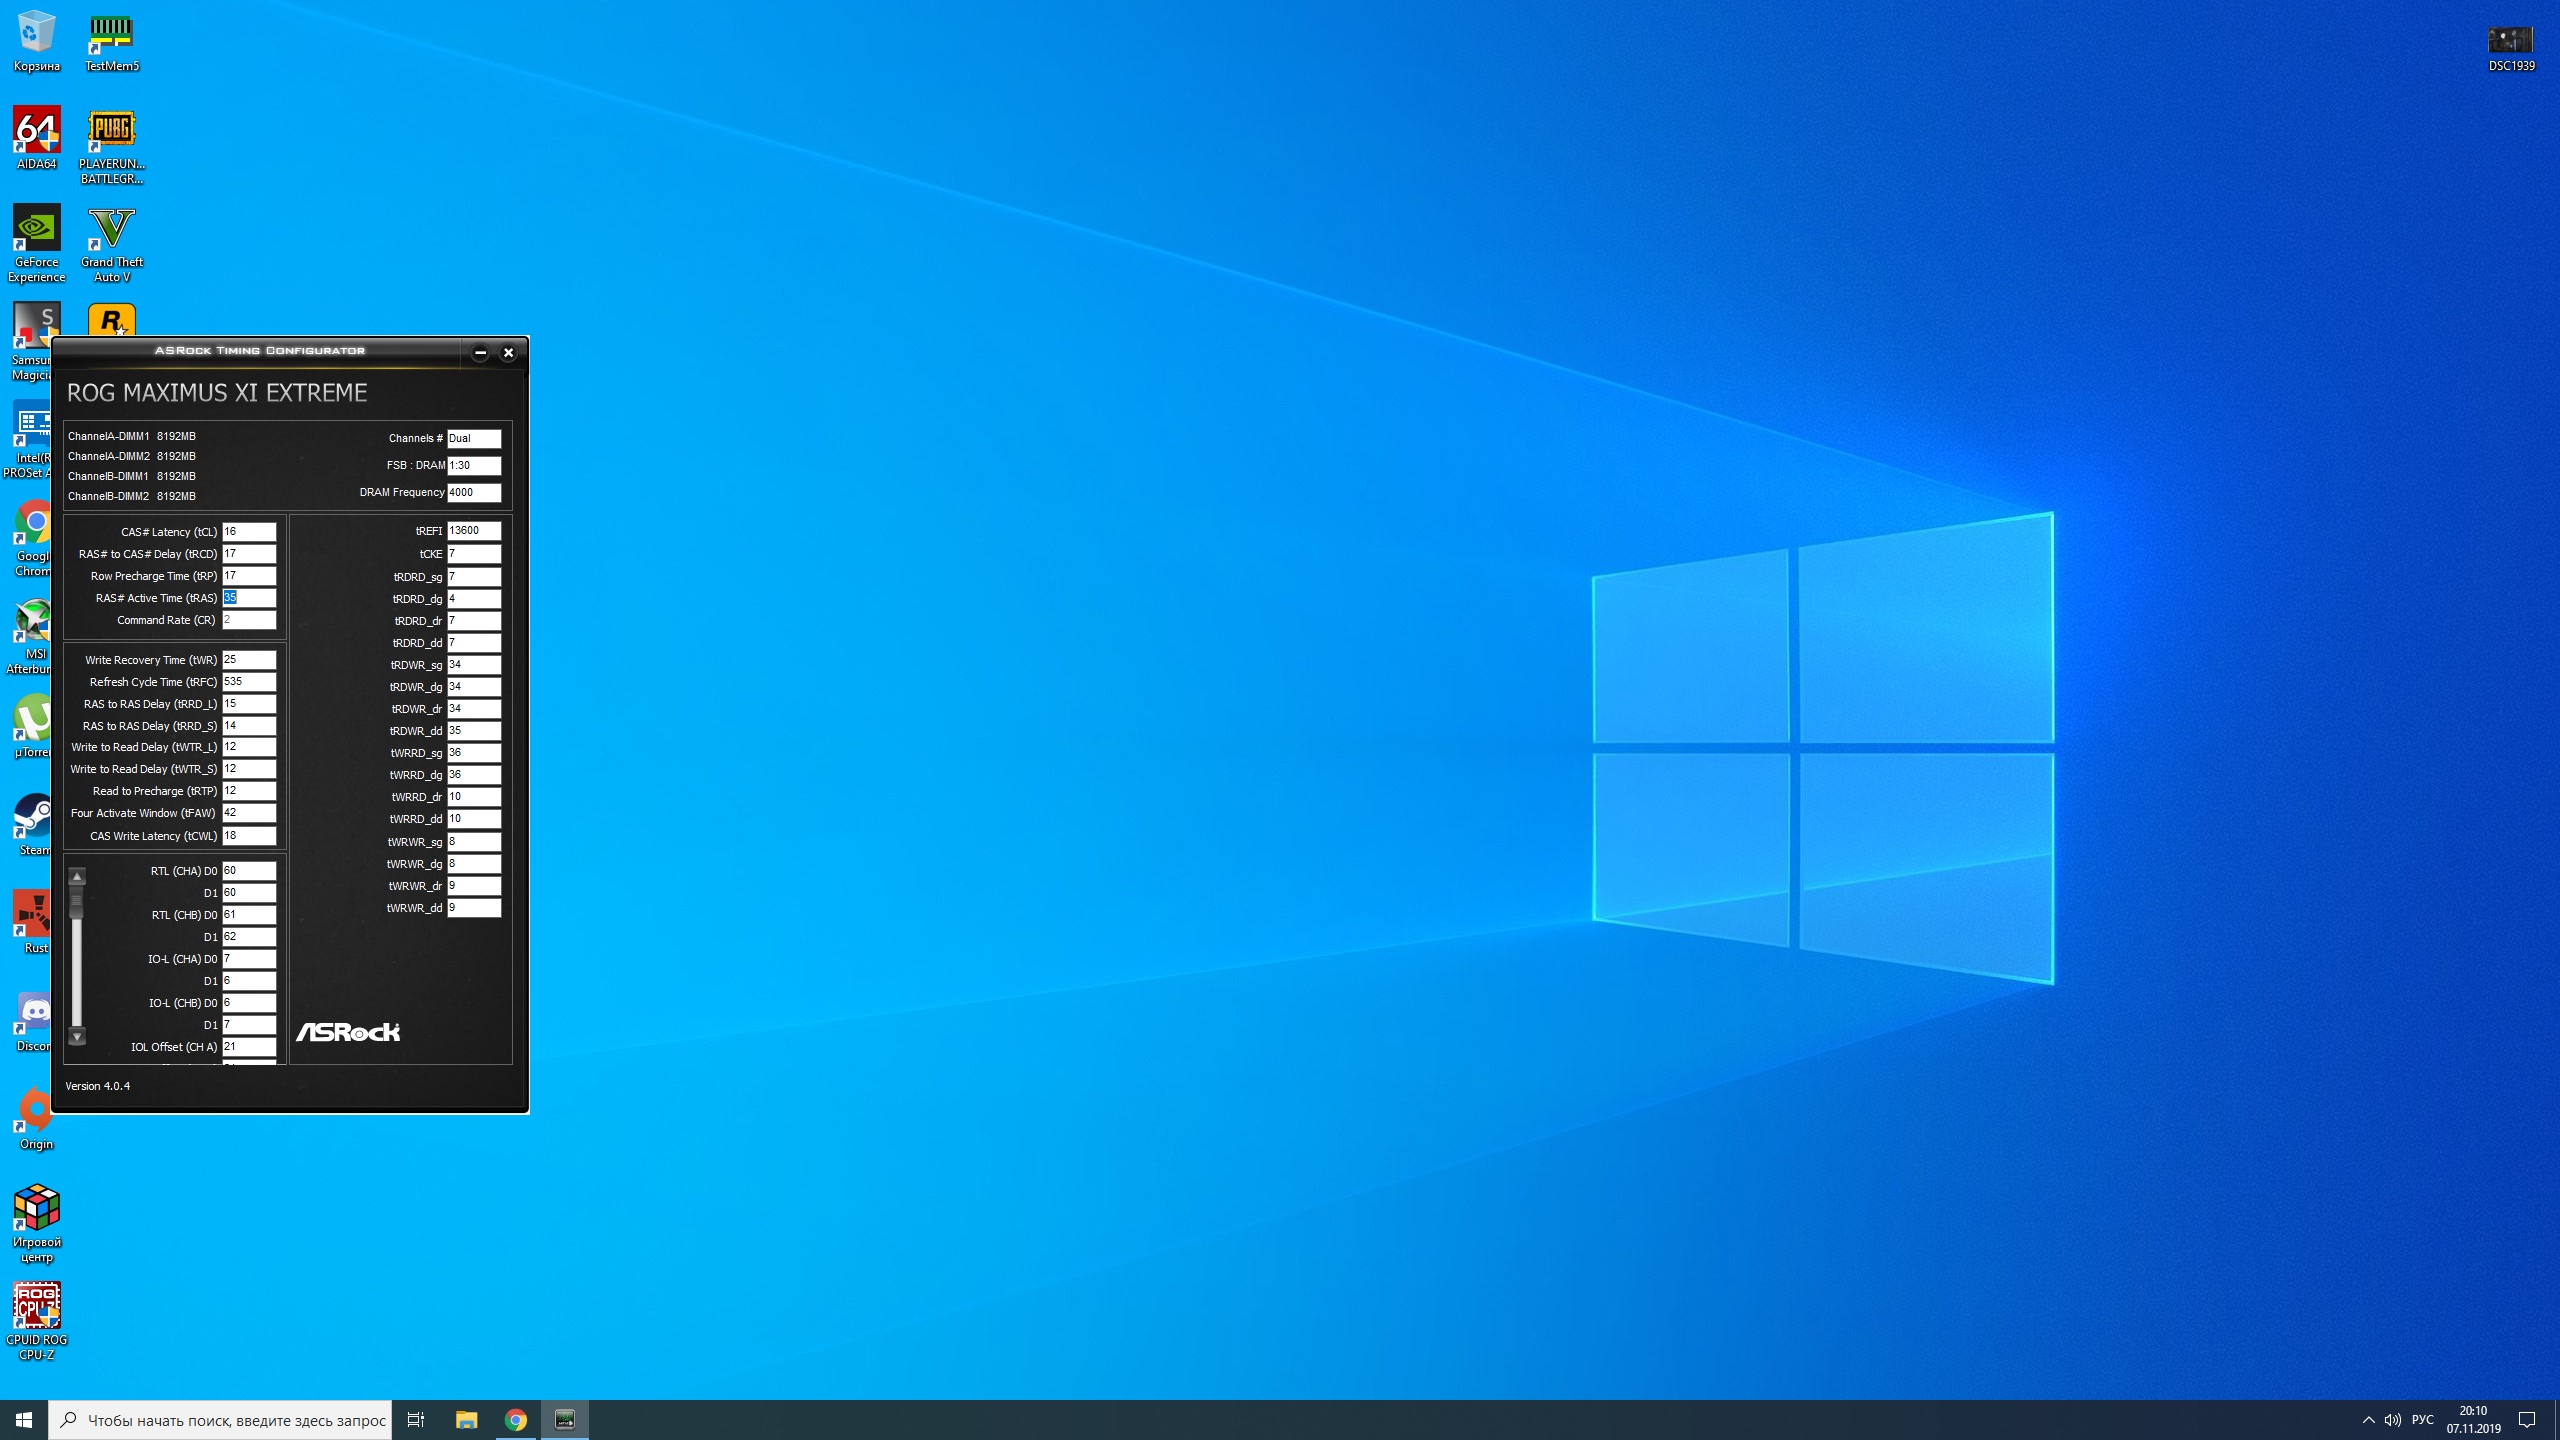Open File Explorer from taskbar

pyautogui.click(x=467, y=1420)
